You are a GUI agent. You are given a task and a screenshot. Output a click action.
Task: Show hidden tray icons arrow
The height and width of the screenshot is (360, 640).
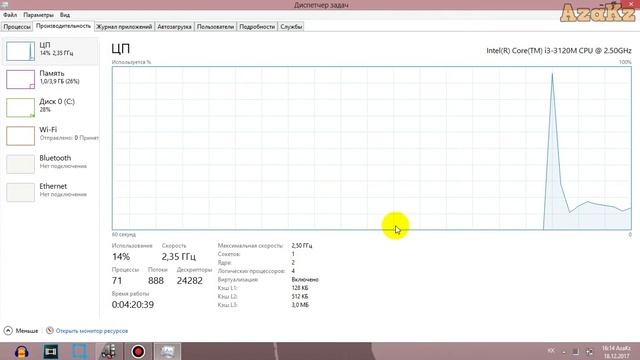coord(564,351)
